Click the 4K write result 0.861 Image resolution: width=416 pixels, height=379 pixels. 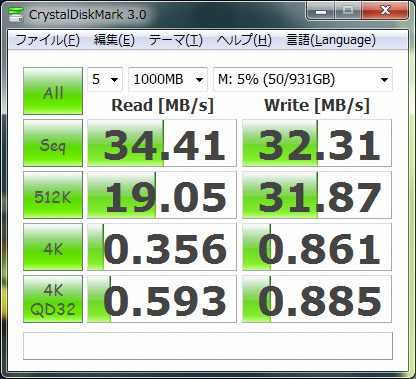pos(317,247)
